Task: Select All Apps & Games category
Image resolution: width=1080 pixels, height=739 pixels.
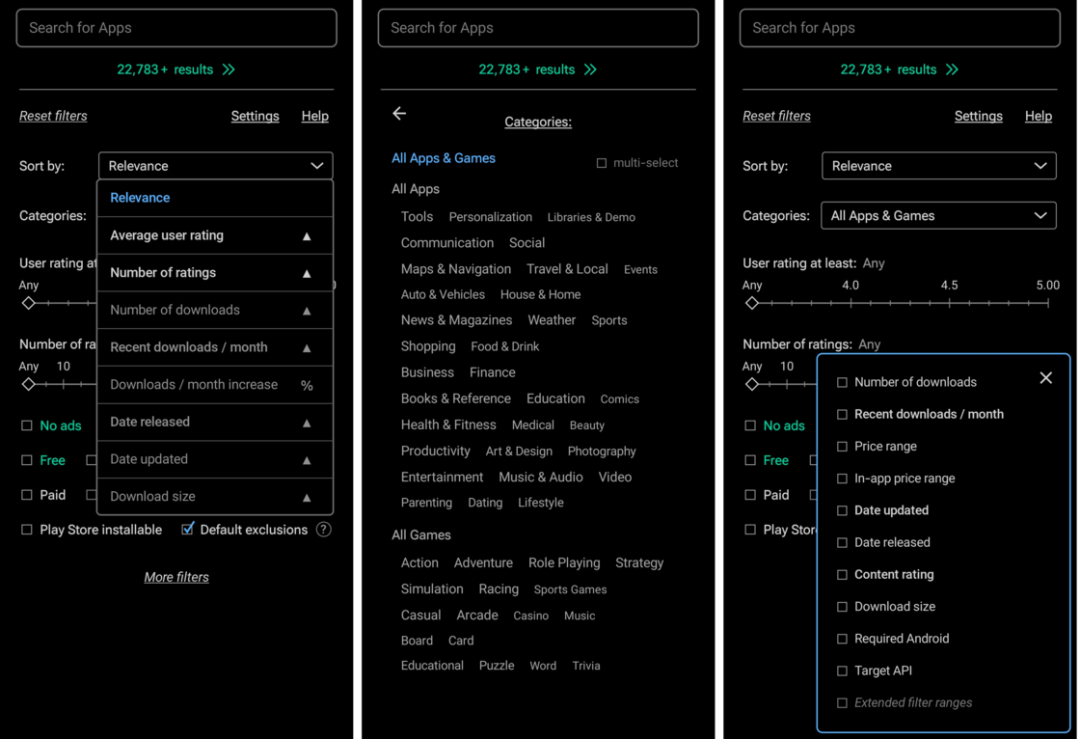Action: click(x=443, y=158)
